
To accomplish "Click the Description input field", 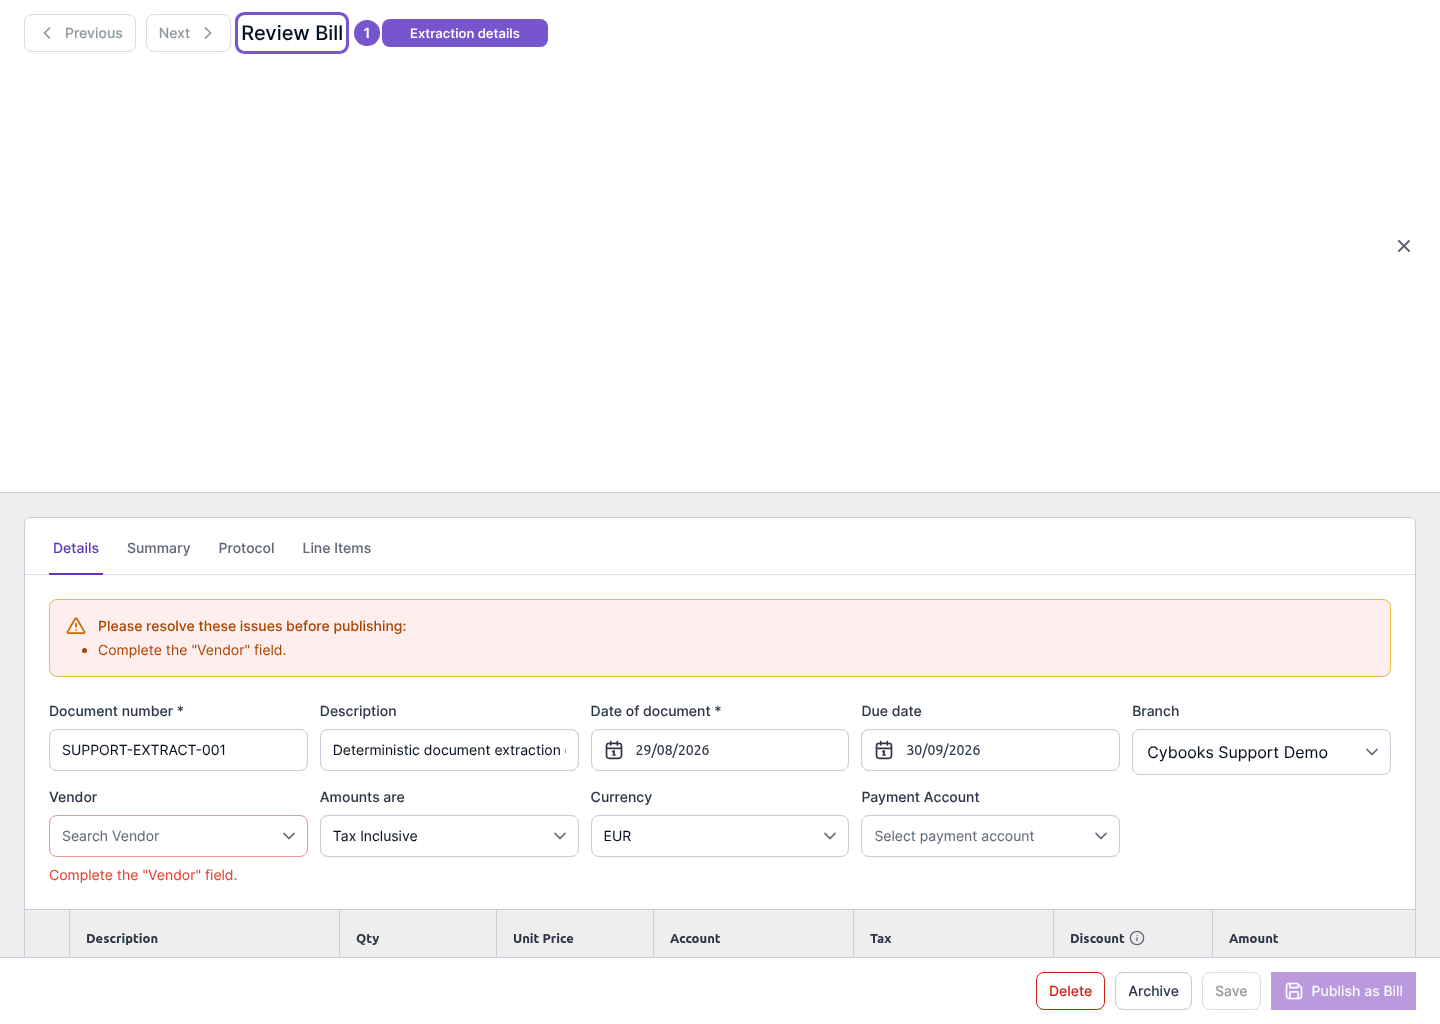I will coord(449,750).
